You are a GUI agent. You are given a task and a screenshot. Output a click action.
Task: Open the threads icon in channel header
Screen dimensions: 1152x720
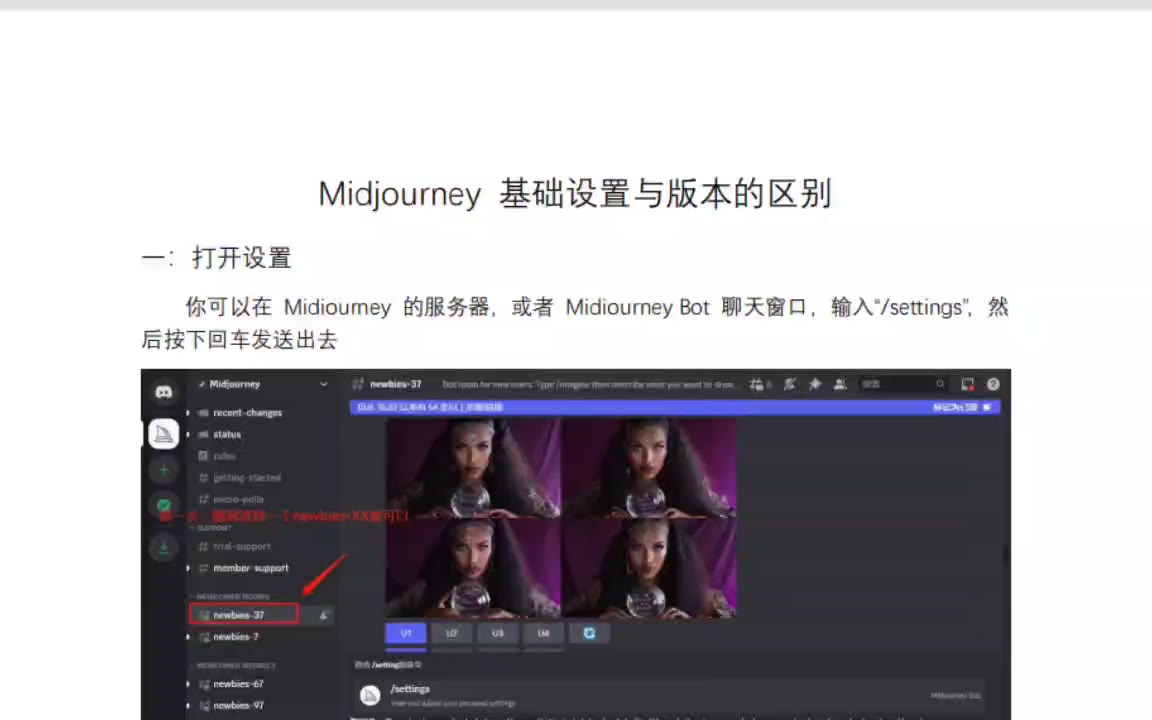[x=759, y=384]
